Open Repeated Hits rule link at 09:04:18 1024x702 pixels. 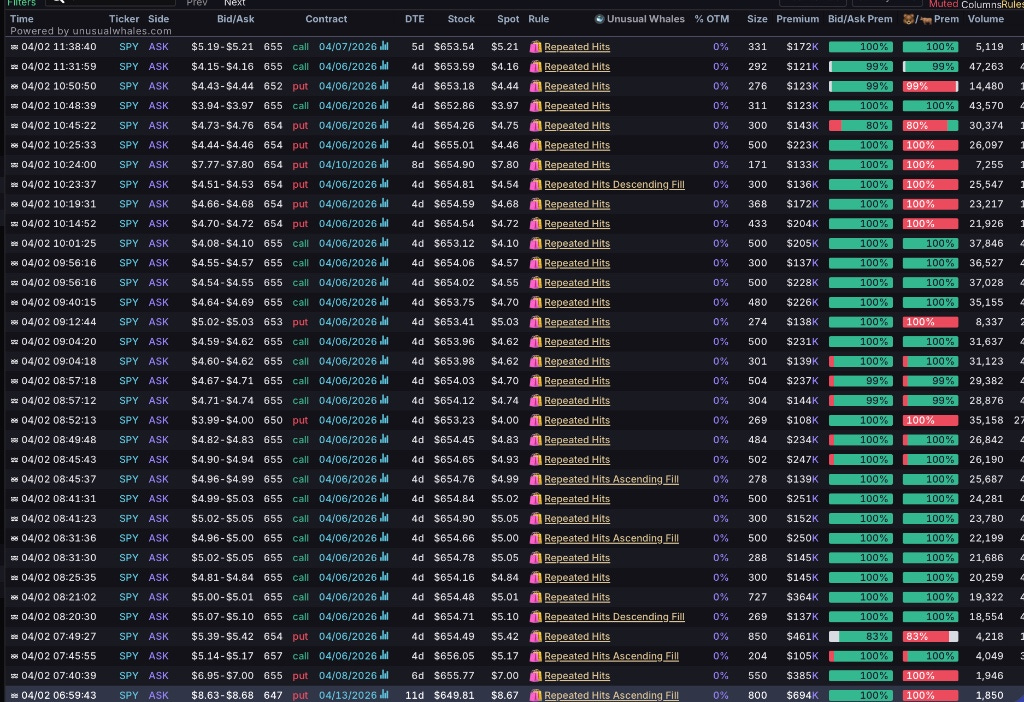[577, 361]
